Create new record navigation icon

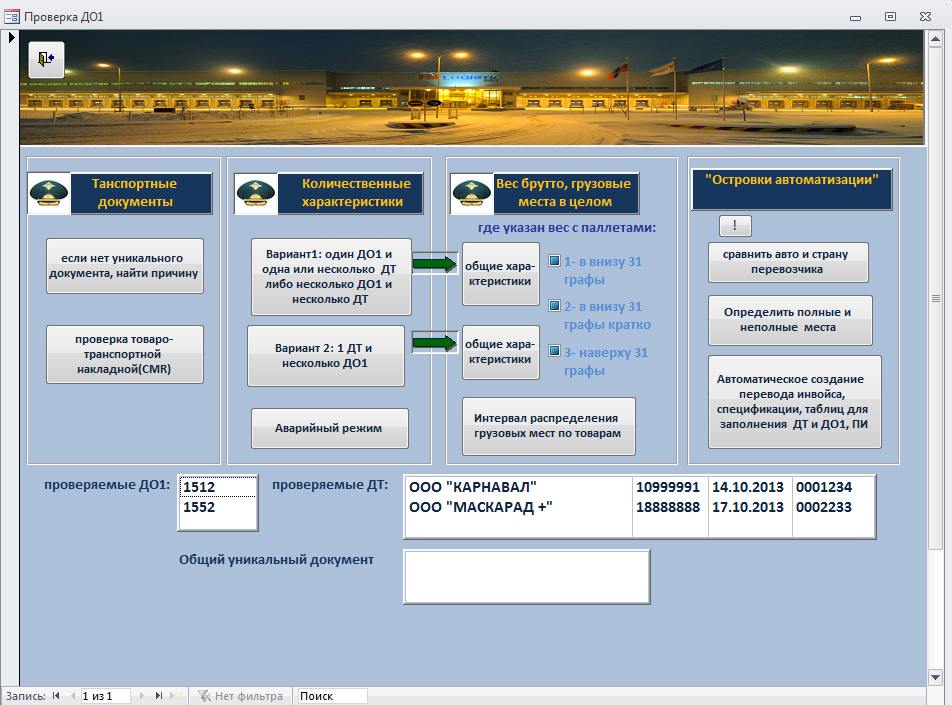pyautogui.click(x=176, y=696)
